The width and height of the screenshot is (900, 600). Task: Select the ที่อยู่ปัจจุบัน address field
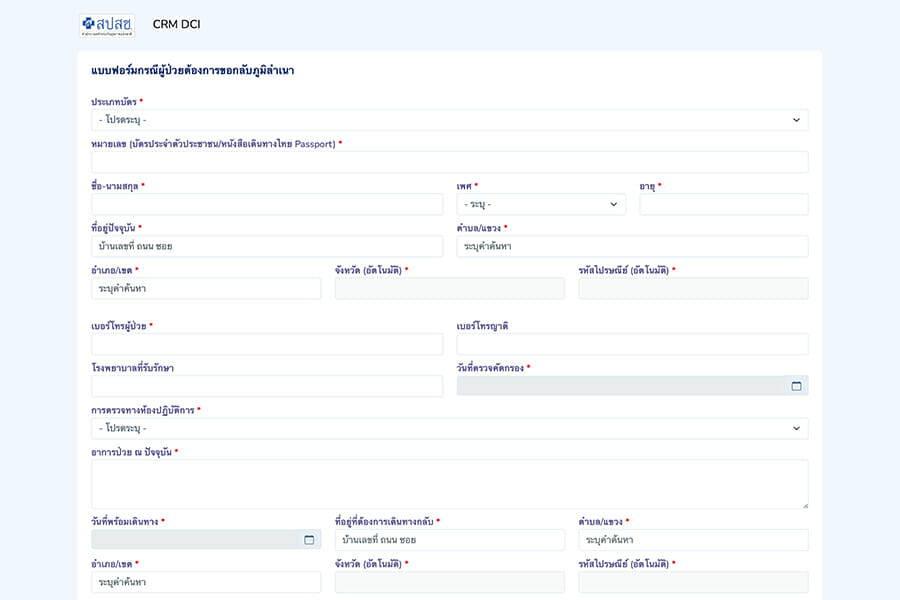tap(266, 246)
